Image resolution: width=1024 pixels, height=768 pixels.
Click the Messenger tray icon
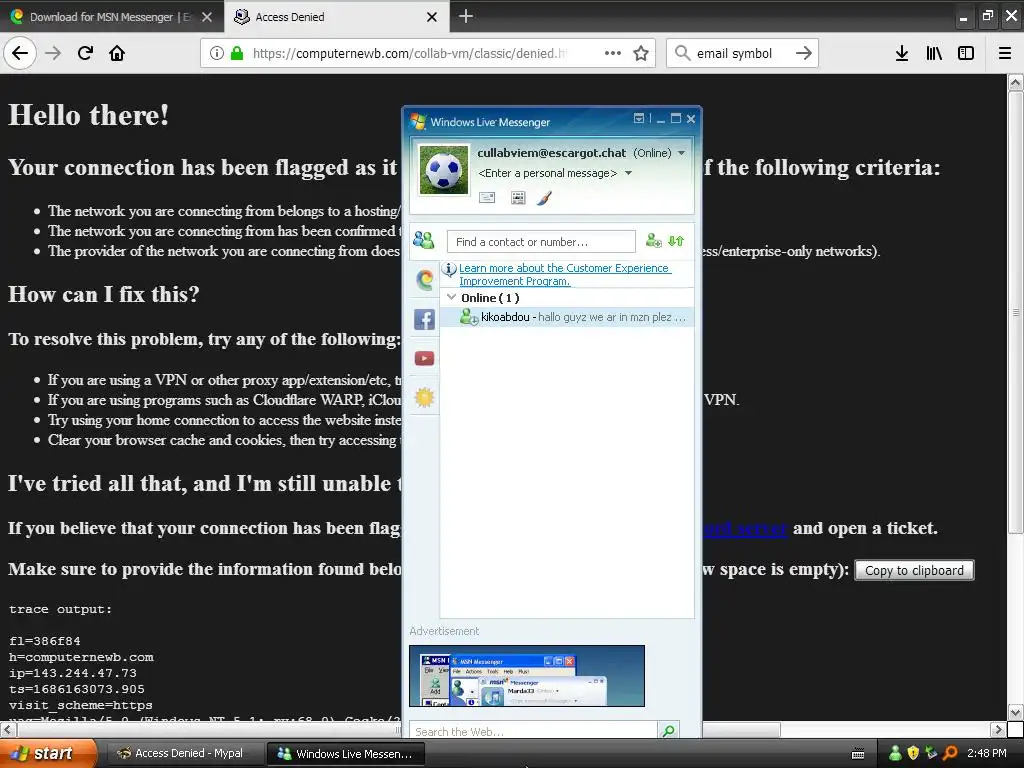click(x=895, y=753)
